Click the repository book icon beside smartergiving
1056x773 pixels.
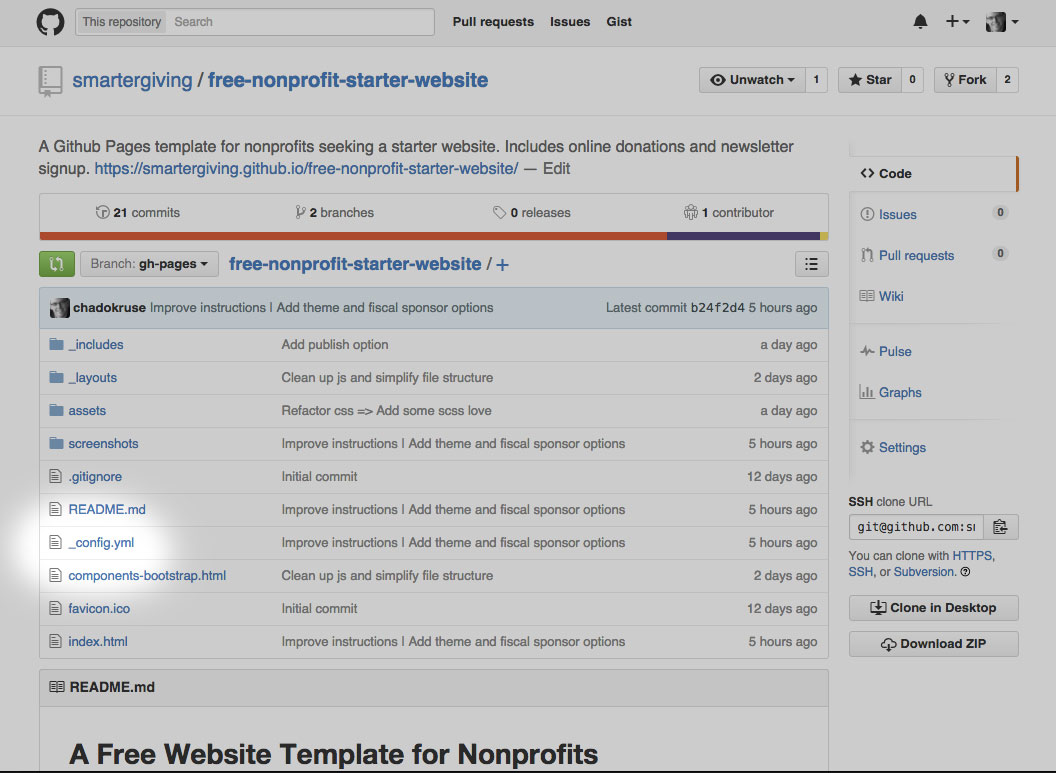[51, 81]
